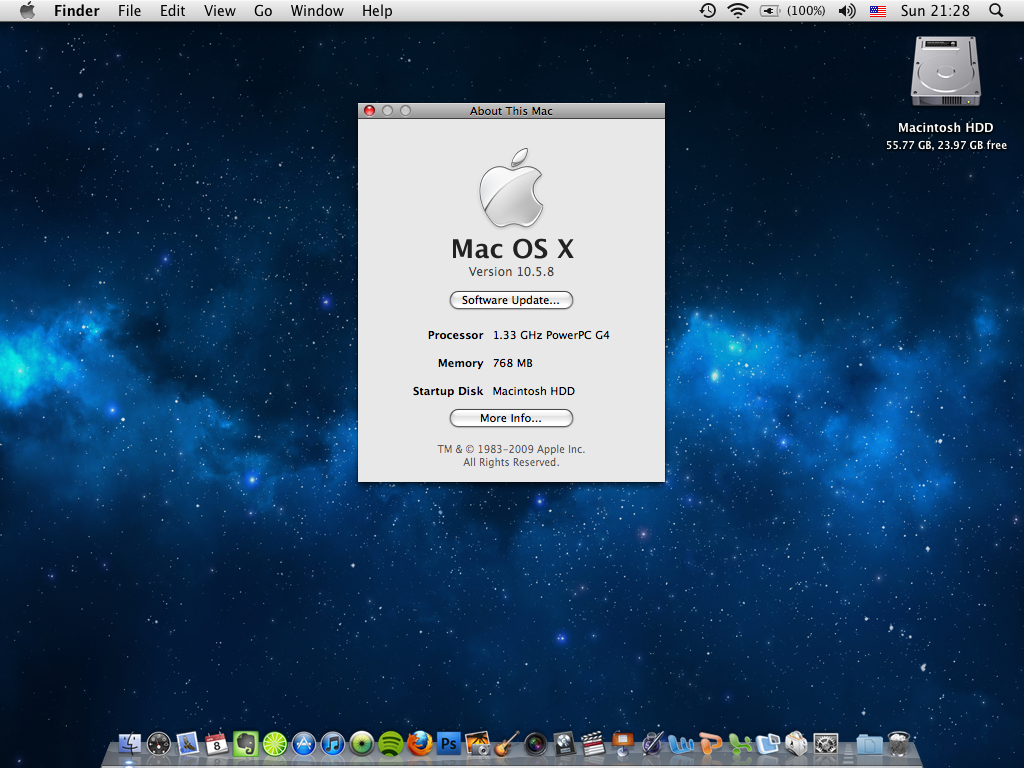Launch iTunes from the Dock

332,743
